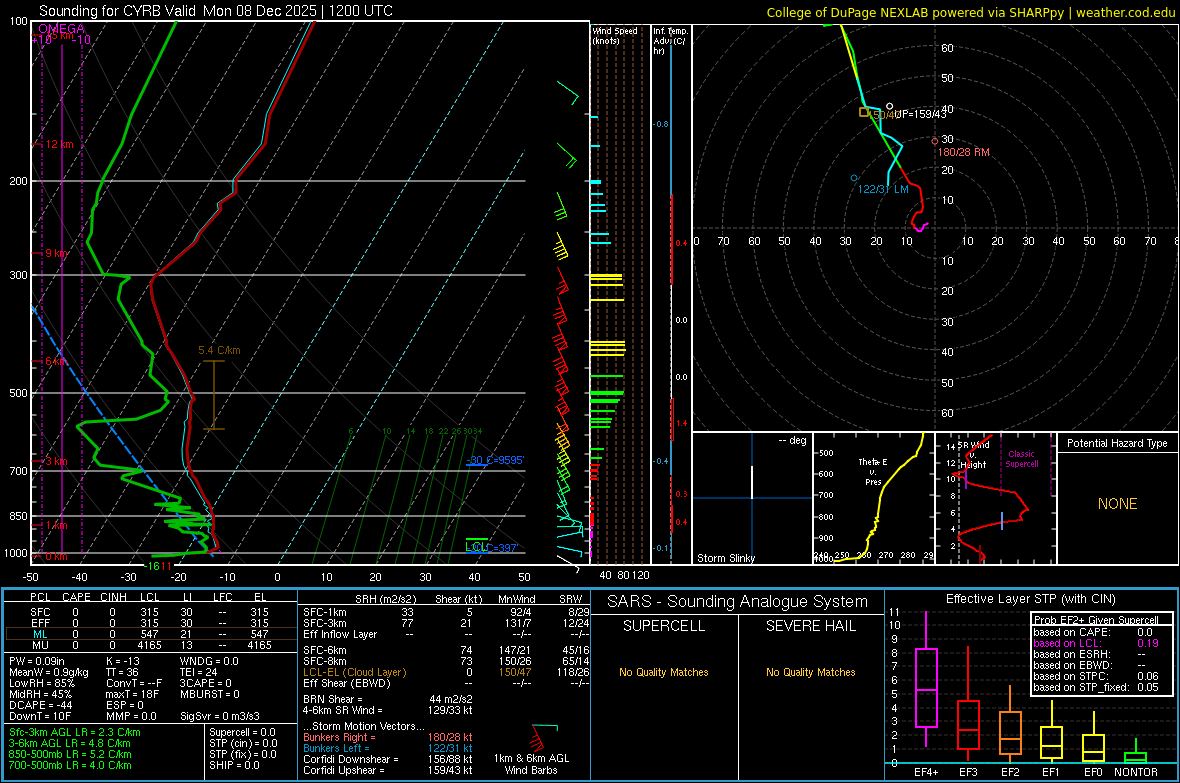Screen dimensions: 1180x783
Task: Click the Eff Shear (EBWD) row
Action: coord(446,684)
